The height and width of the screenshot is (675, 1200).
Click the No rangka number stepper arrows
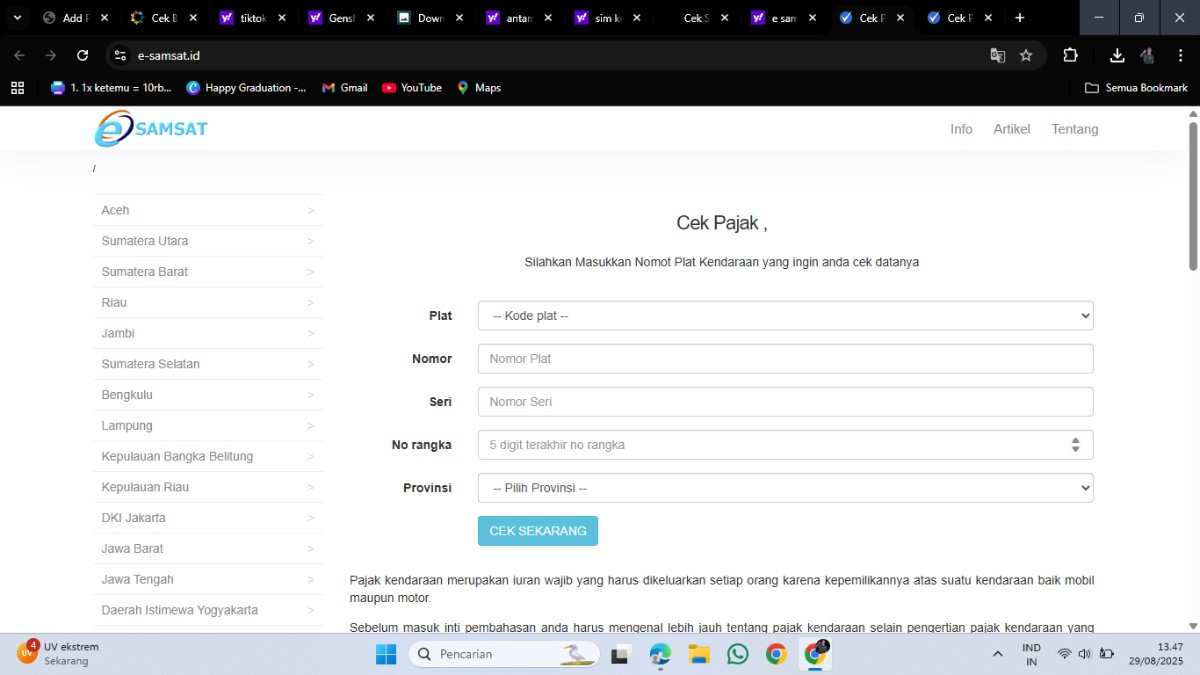click(1075, 445)
